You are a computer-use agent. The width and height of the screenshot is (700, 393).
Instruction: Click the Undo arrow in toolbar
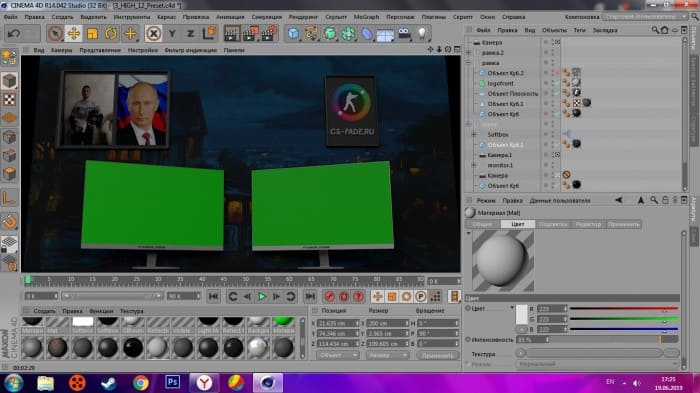[x=14, y=33]
